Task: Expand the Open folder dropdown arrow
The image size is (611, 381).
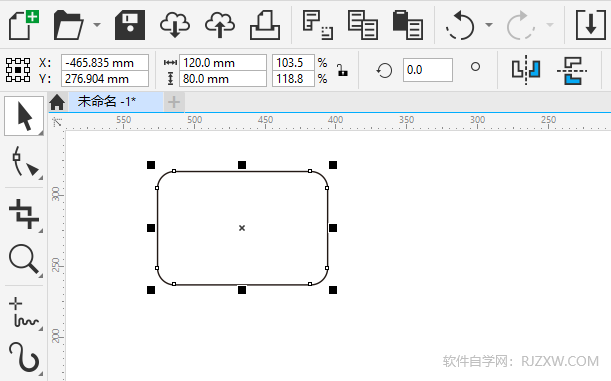Action: (97, 25)
